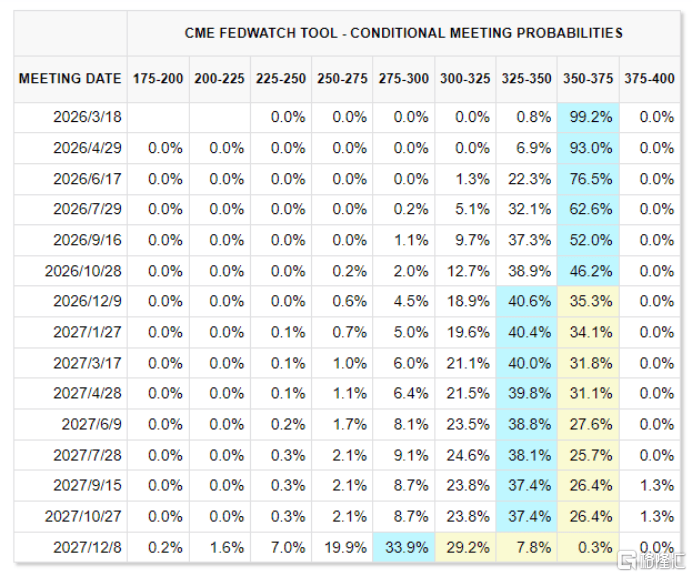Select the 350-375 column header
The height and width of the screenshot is (577, 692).
(588, 78)
